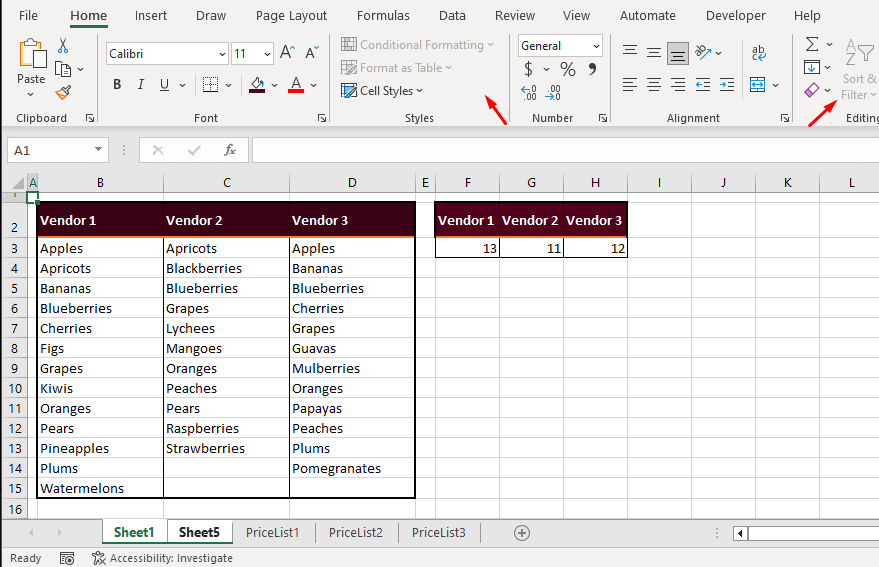Toggle Center horizontal alignment

[654, 85]
